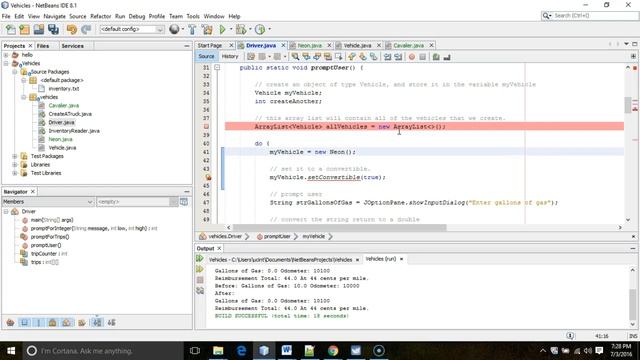This screenshot has height=360, width=640.
Task: Click the promptUser breadcrumb
Action: pyautogui.click(x=277, y=236)
